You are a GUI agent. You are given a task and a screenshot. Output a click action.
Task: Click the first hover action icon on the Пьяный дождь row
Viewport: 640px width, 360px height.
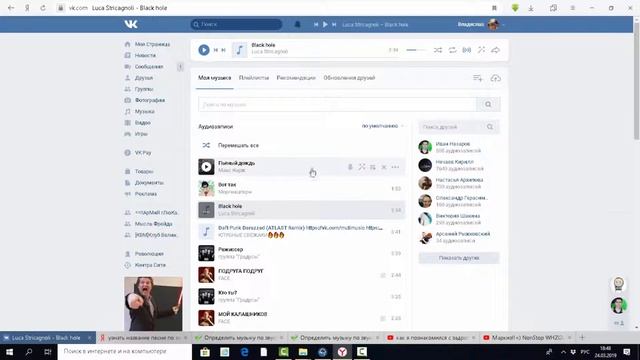350,167
